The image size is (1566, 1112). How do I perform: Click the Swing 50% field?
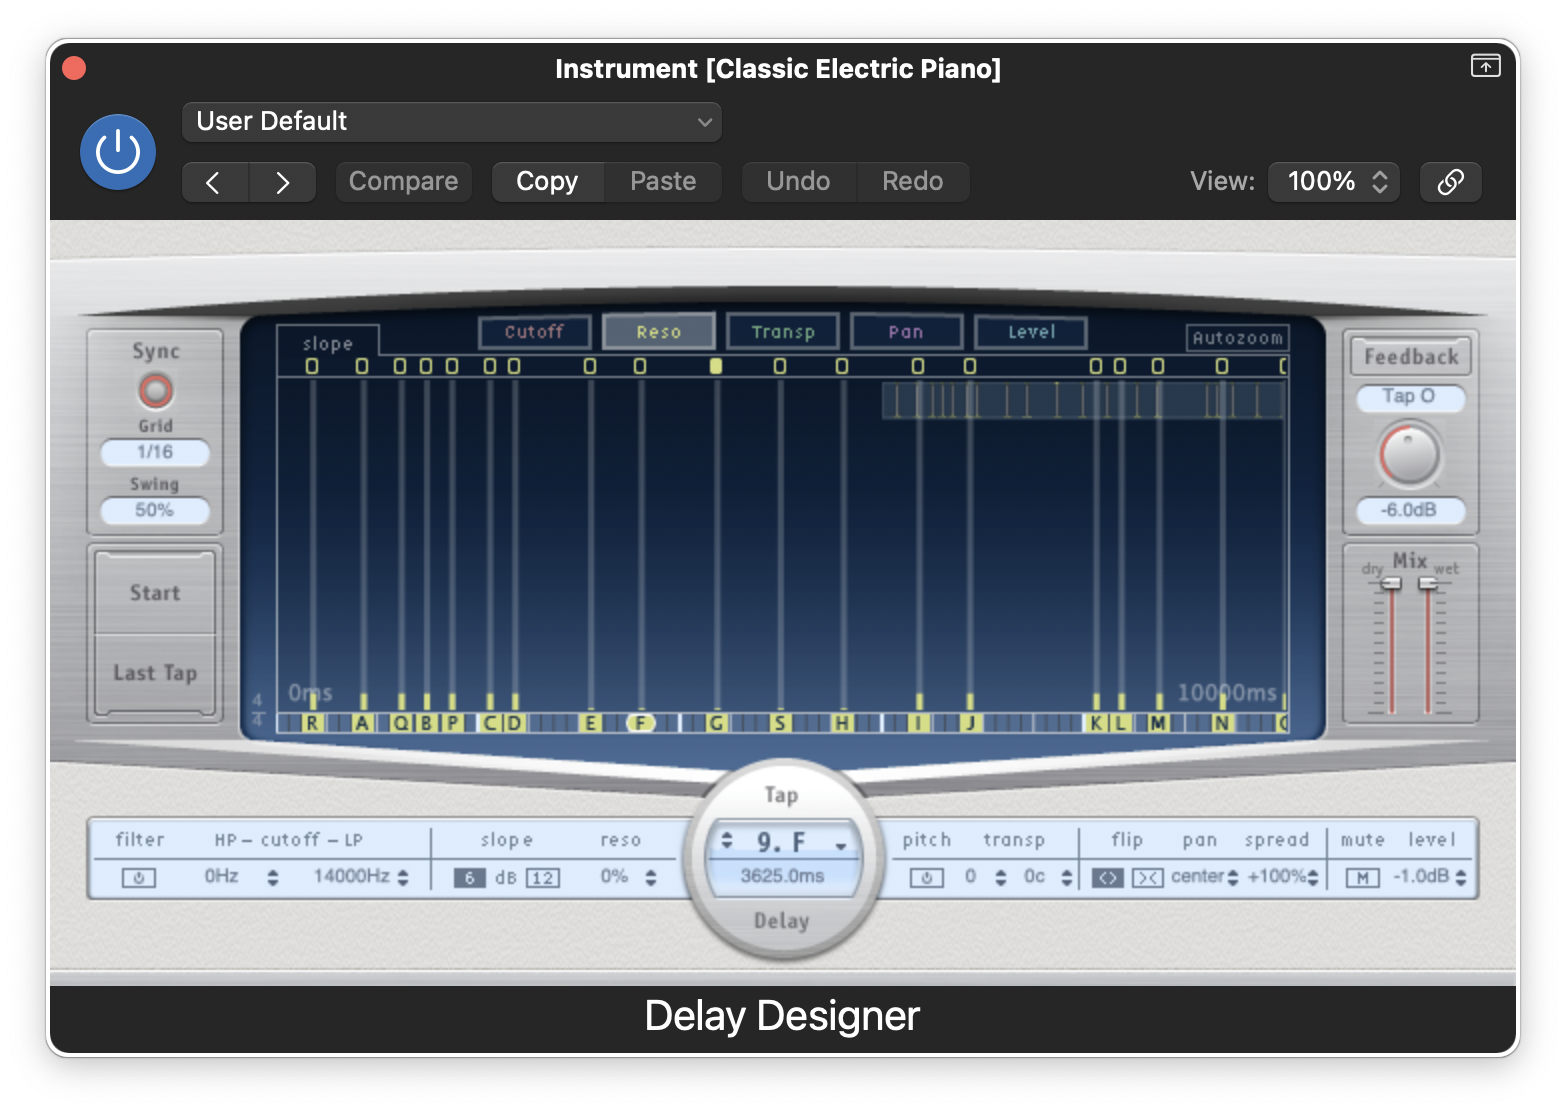click(155, 510)
